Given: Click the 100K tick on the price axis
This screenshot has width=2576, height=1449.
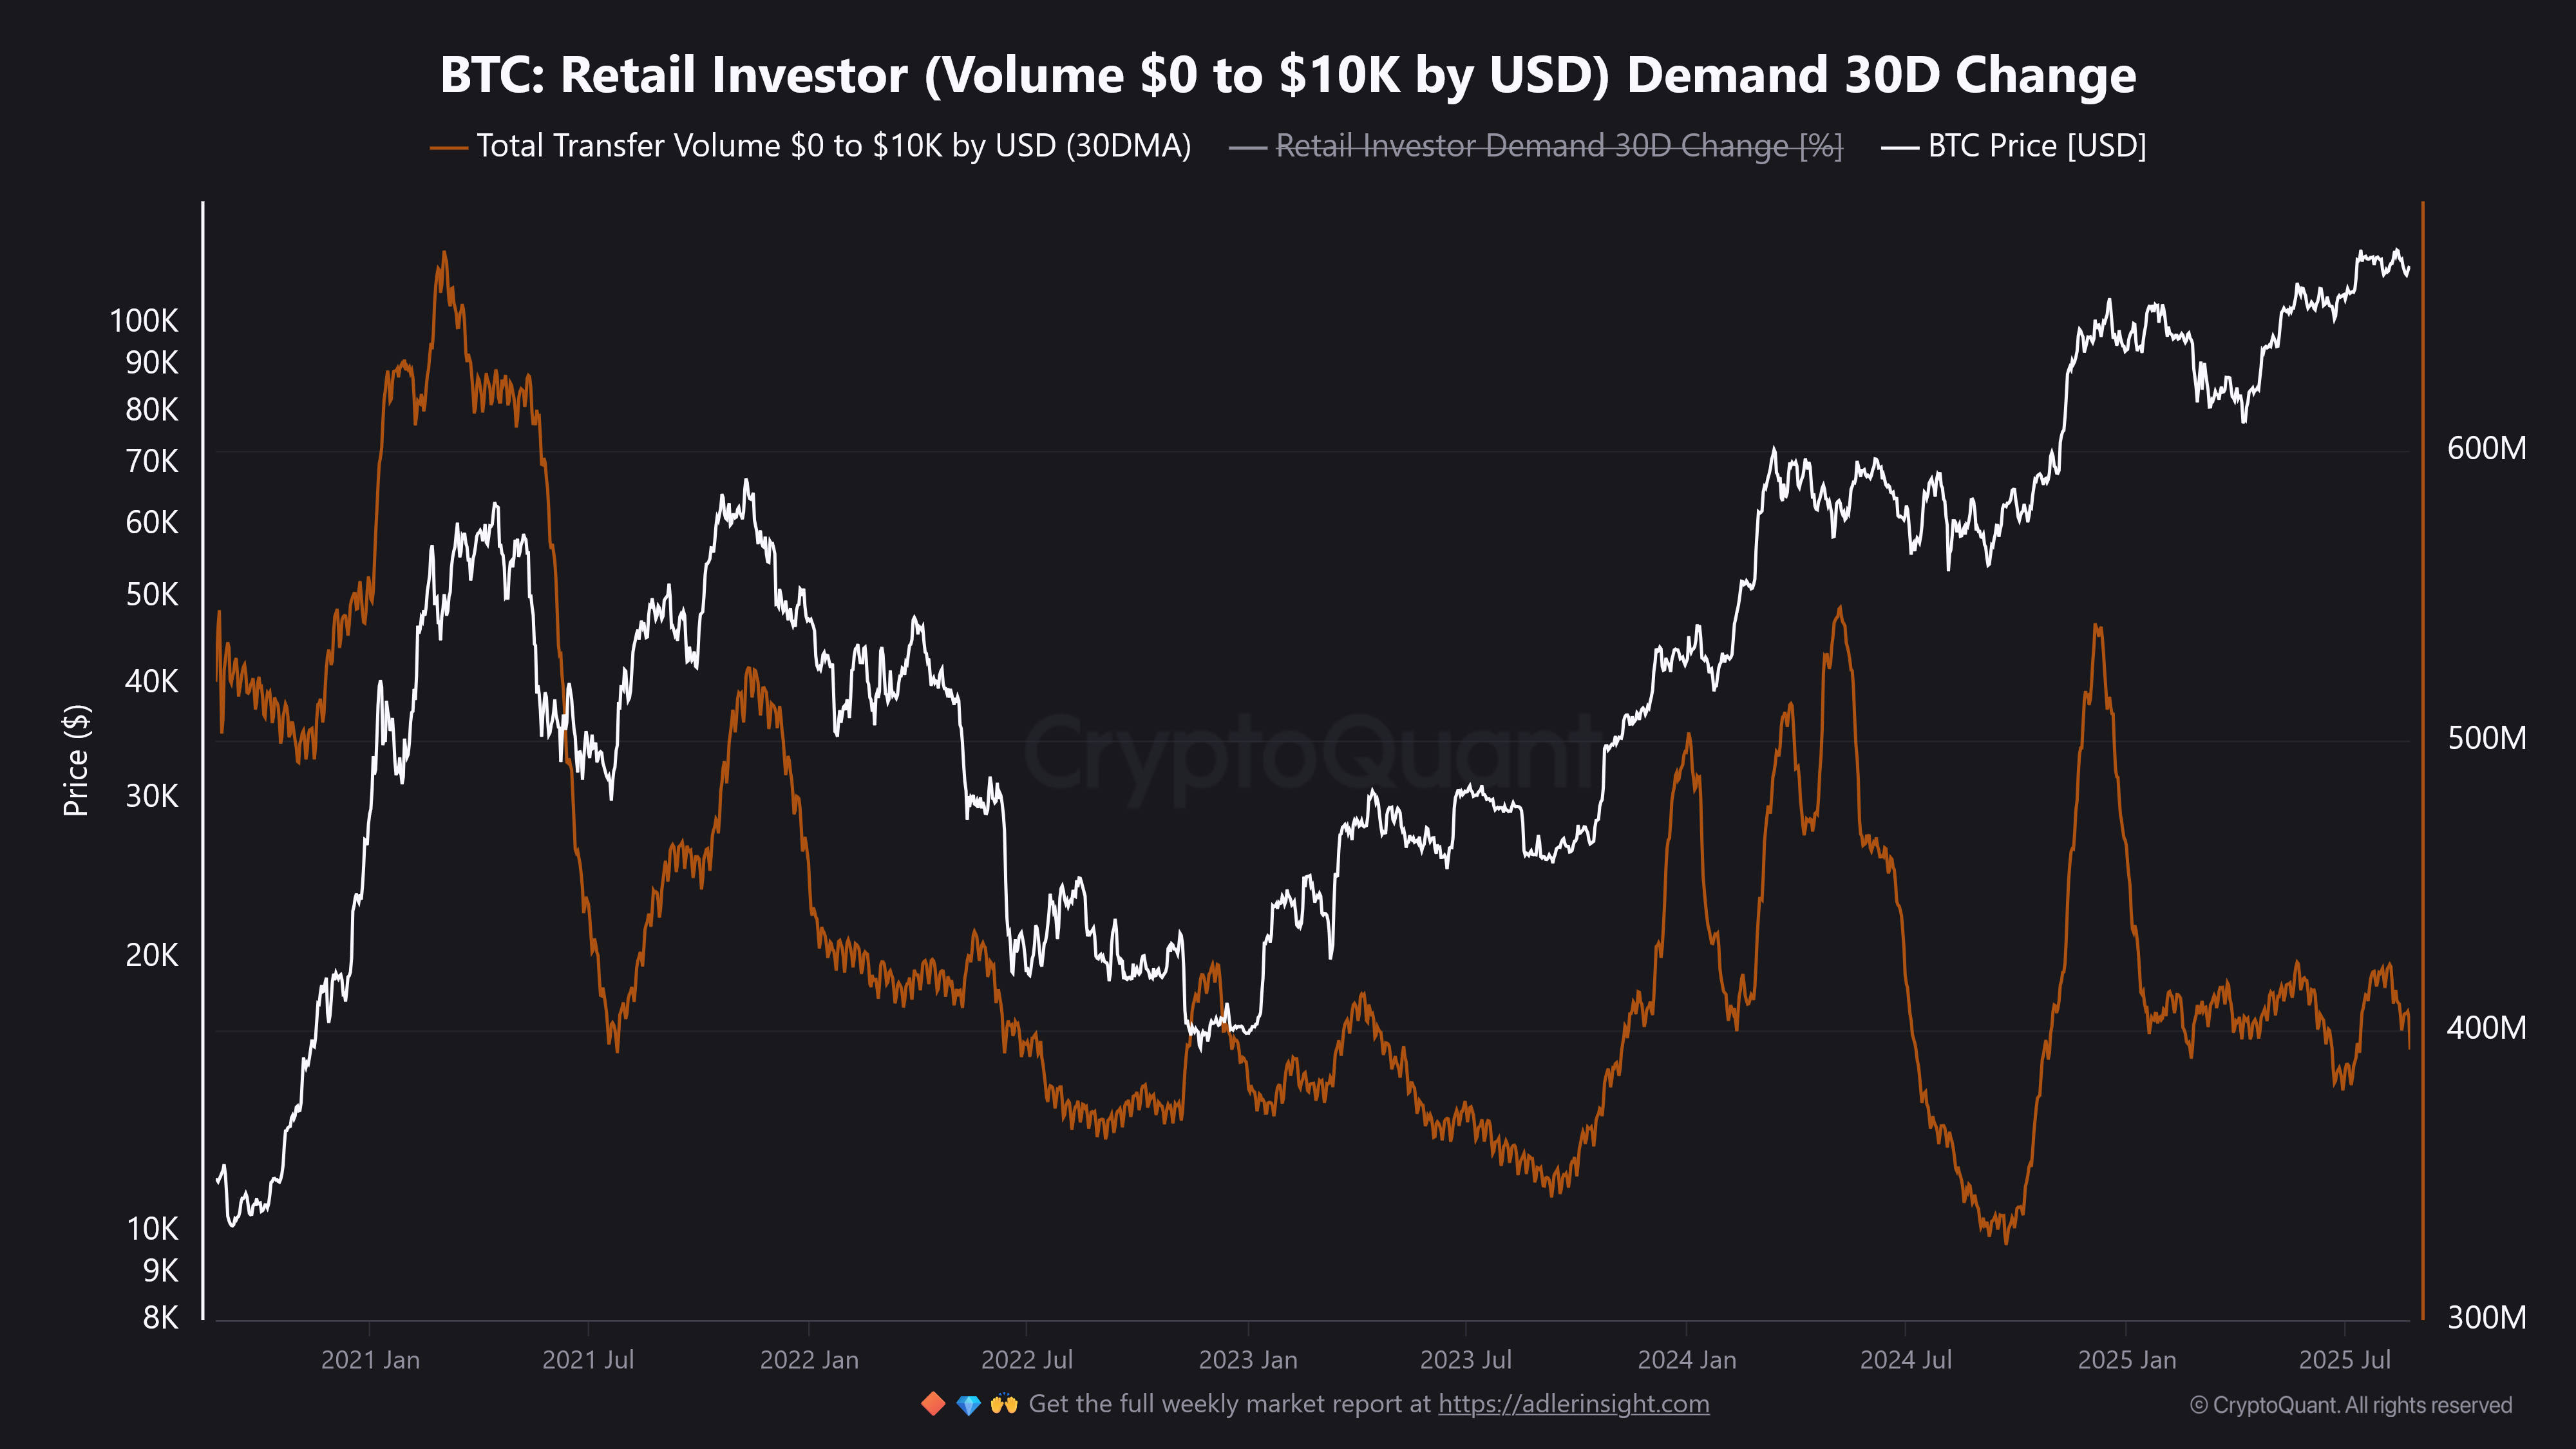Looking at the screenshot, I should pos(144,321).
